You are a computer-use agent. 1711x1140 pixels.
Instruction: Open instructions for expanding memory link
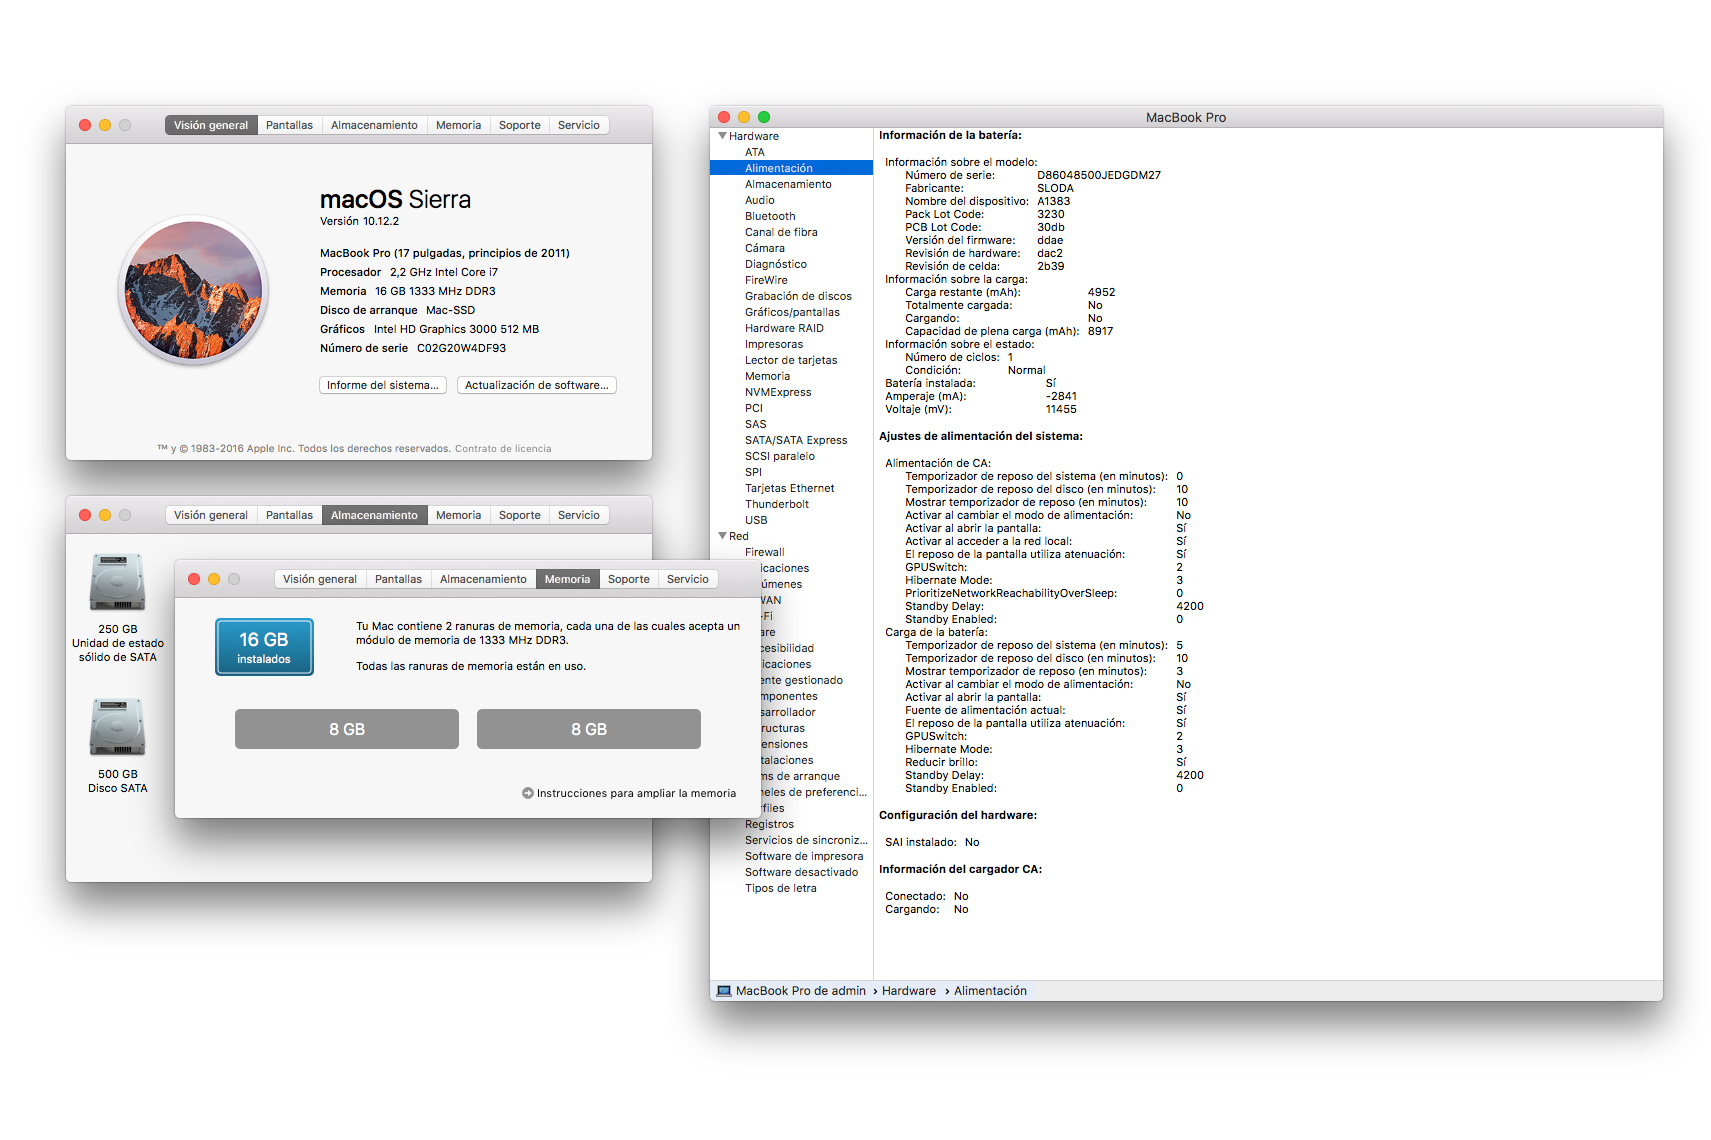(636, 793)
